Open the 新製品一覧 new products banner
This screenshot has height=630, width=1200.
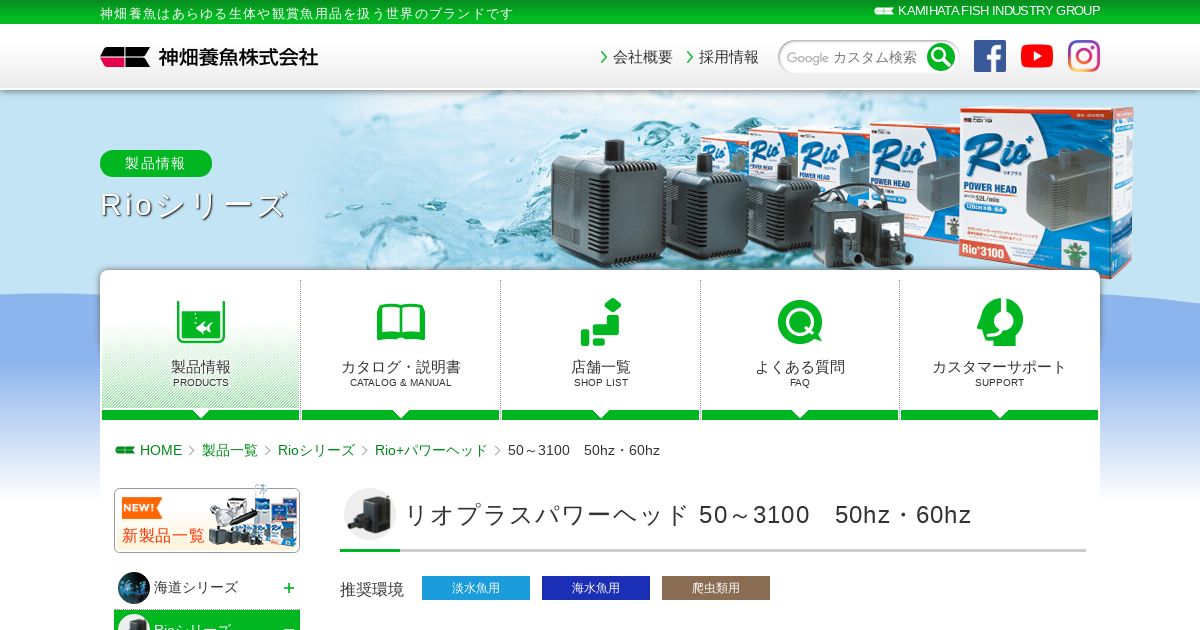pos(207,520)
